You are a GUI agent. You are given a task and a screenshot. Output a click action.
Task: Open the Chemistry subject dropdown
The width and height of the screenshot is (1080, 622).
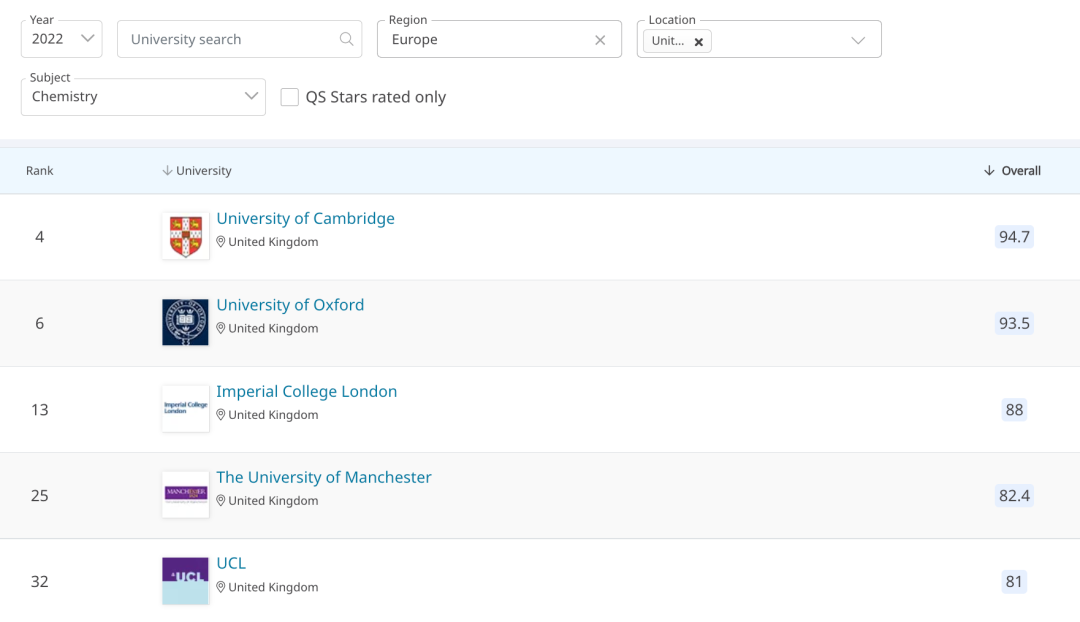(x=143, y=96)
